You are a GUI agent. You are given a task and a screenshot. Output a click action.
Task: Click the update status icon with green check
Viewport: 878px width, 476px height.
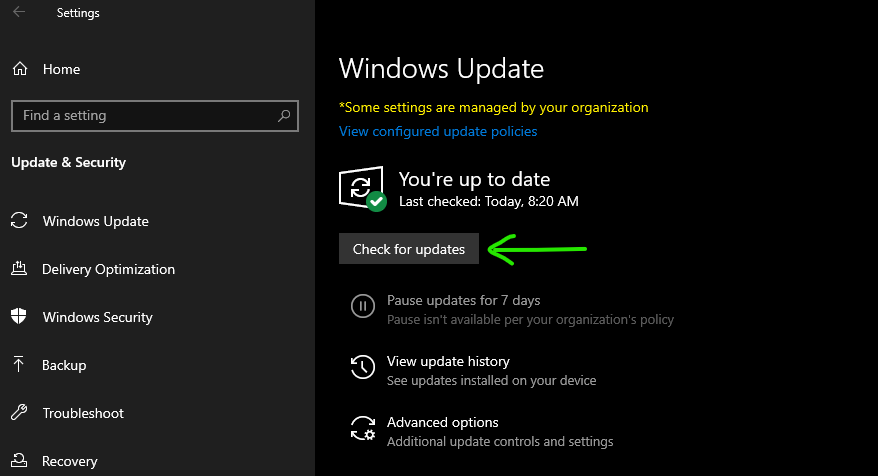[x=362, y=188]
